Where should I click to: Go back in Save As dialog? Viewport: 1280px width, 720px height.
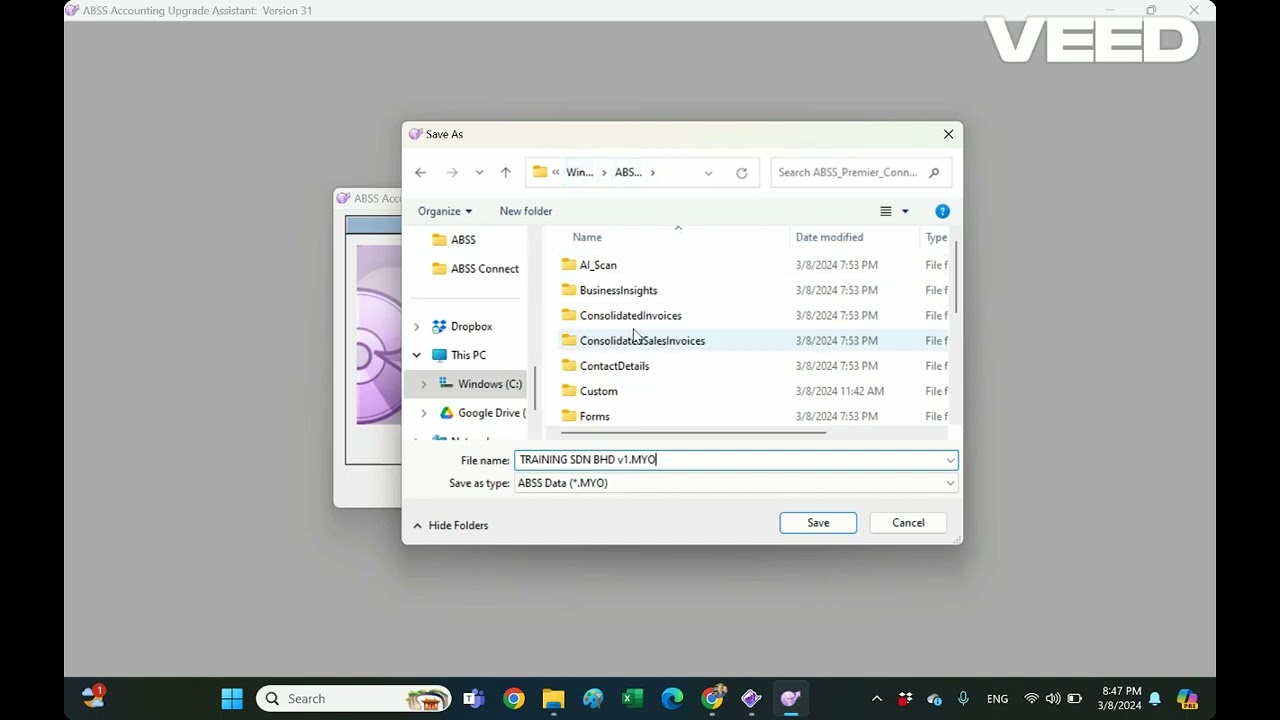tap(420, 172)
